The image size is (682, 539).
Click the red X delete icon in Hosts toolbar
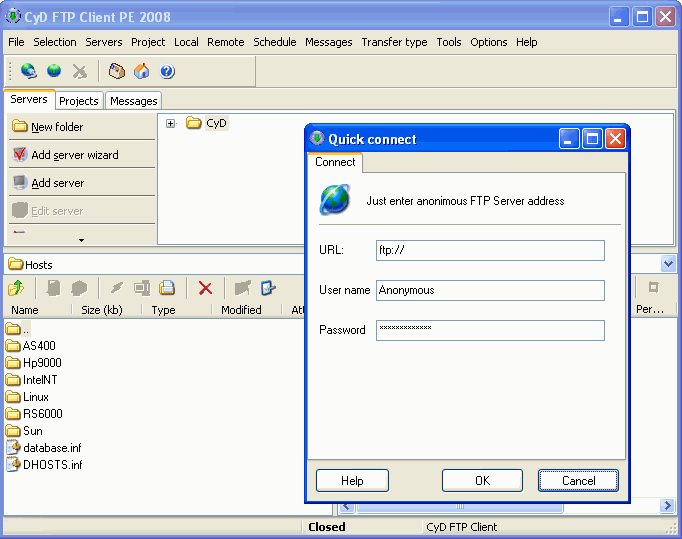point(205,288)
